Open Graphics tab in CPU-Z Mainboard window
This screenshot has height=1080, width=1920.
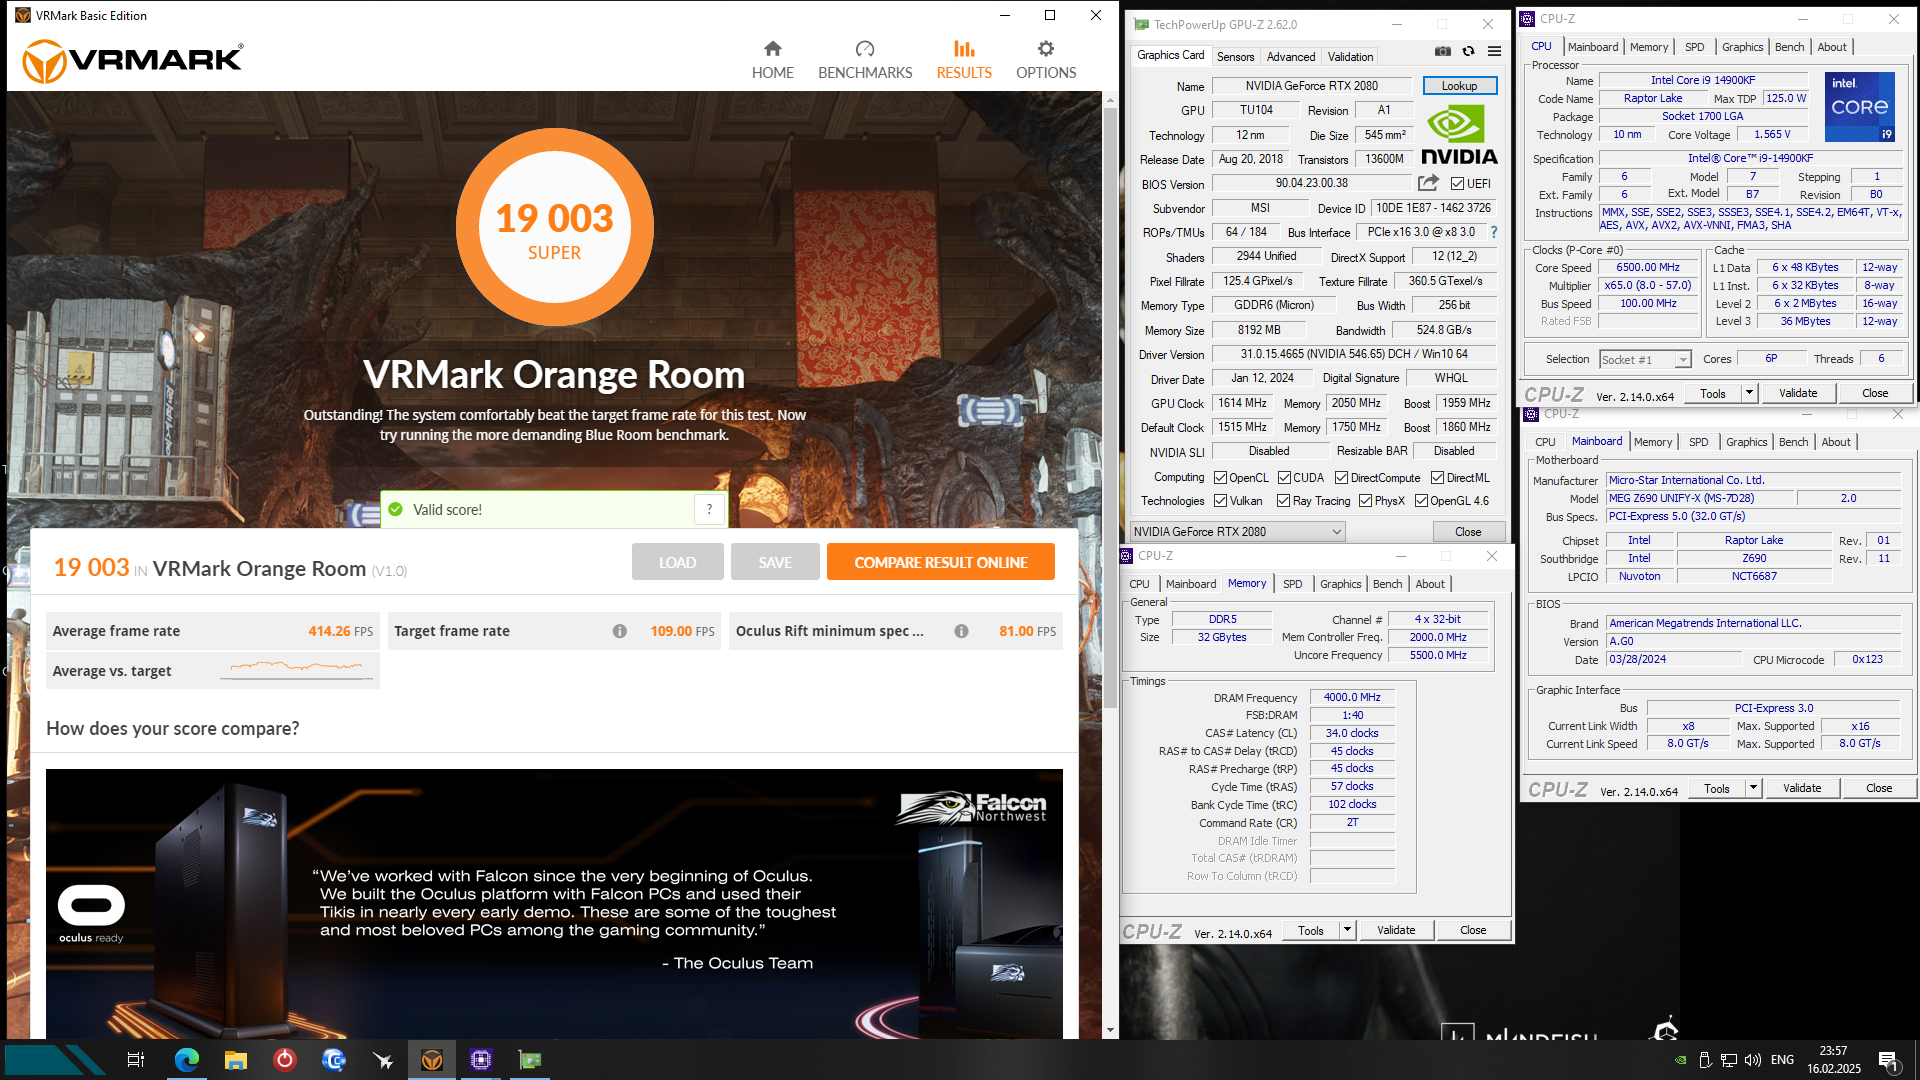[x=1746, y=442]
